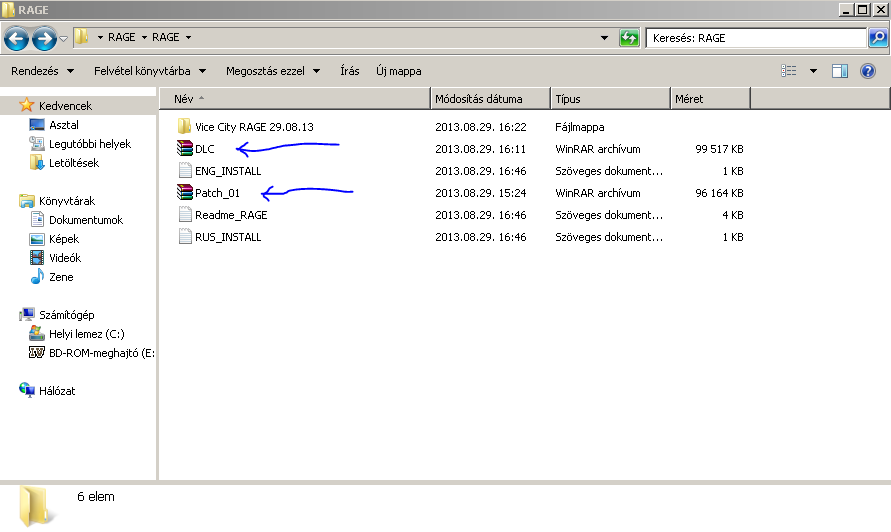Viewport: 891px width, 532px height.
Task: Open Asztal in the favorites list
Action: coord(64,125)
